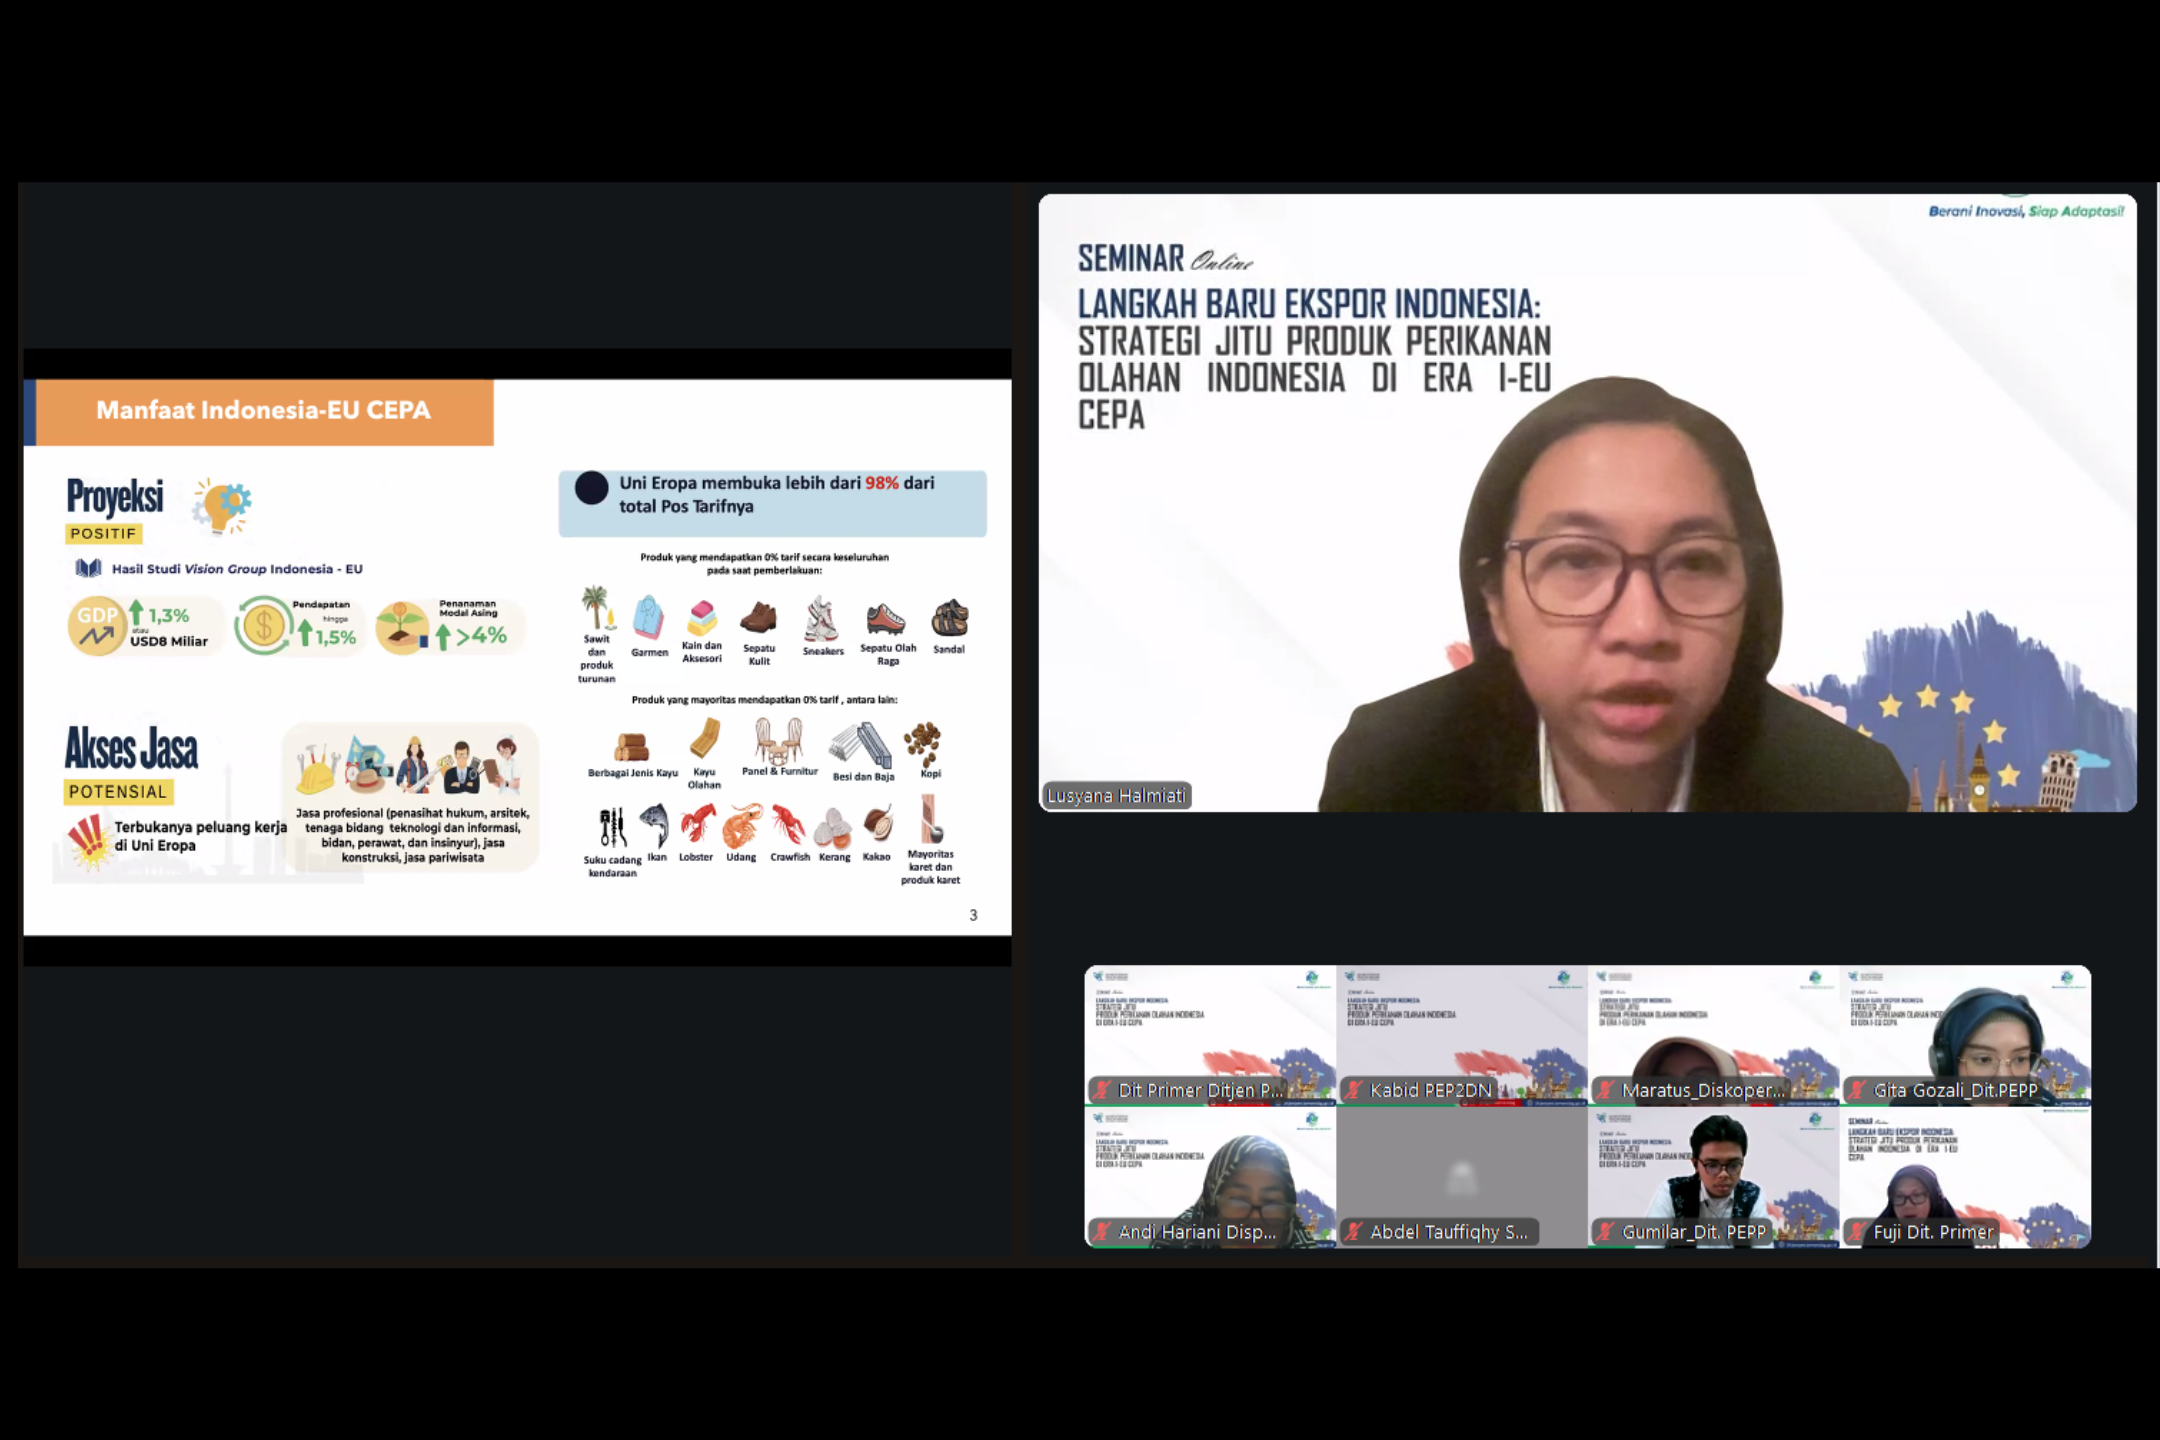Viewport: 2160px width, 1440px height.
Task: Click the GDP growth coin icon
Action: tap(97, 626)
